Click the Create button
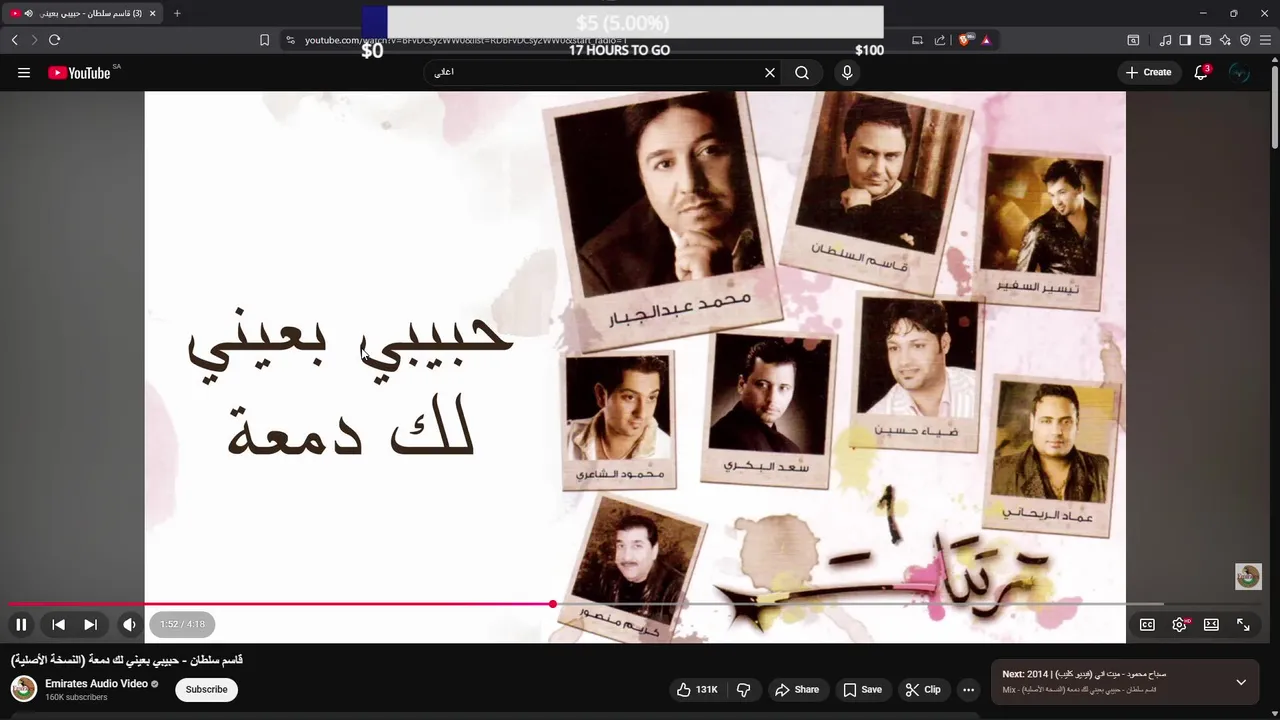The image size is (1280, 720). (x=1148, y=72)
